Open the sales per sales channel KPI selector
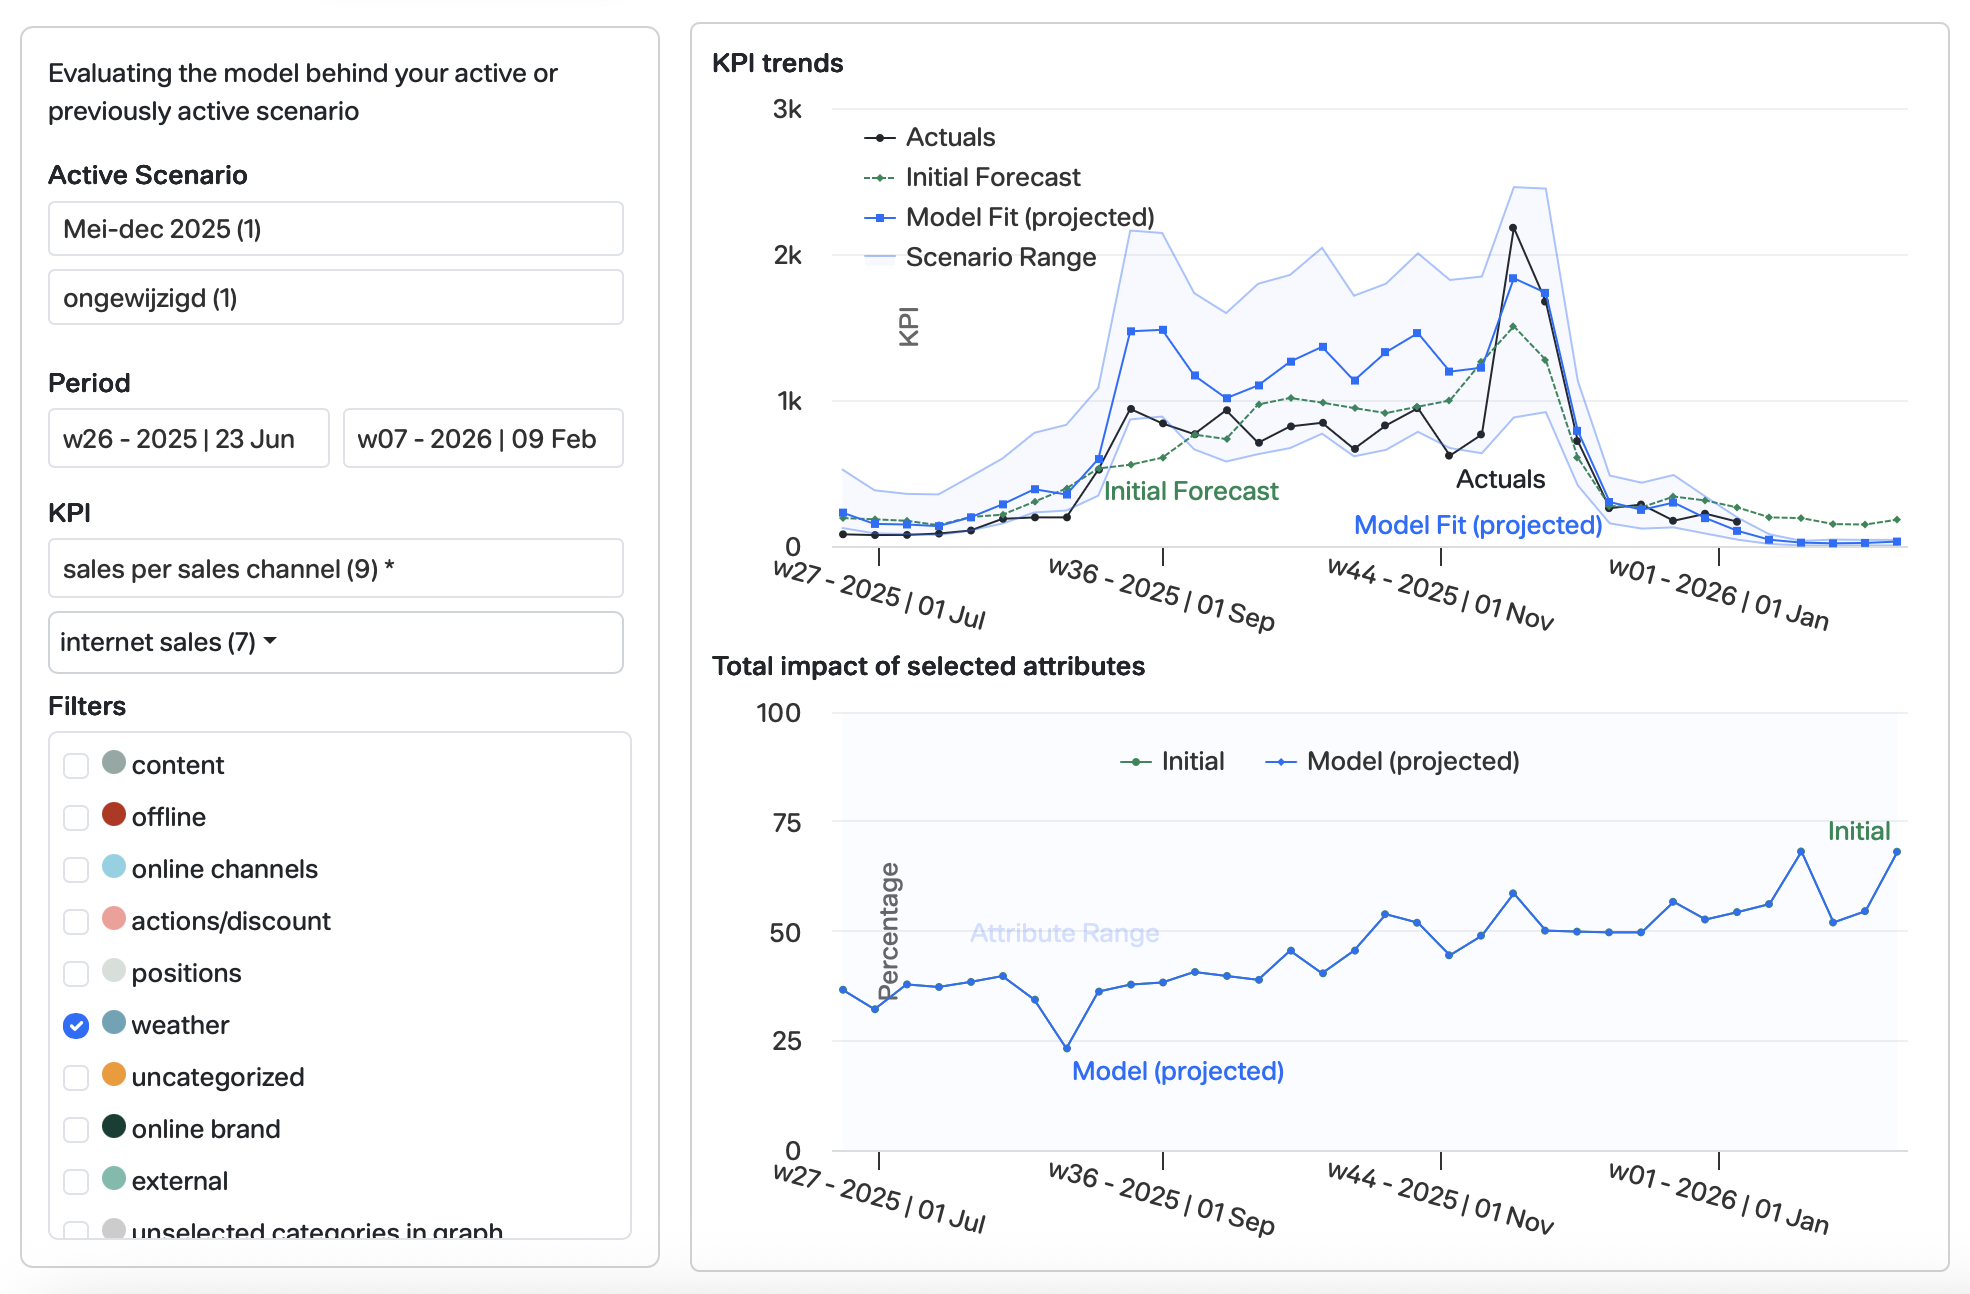This screenshot has width=1970, height=1294. coord(335,569)
